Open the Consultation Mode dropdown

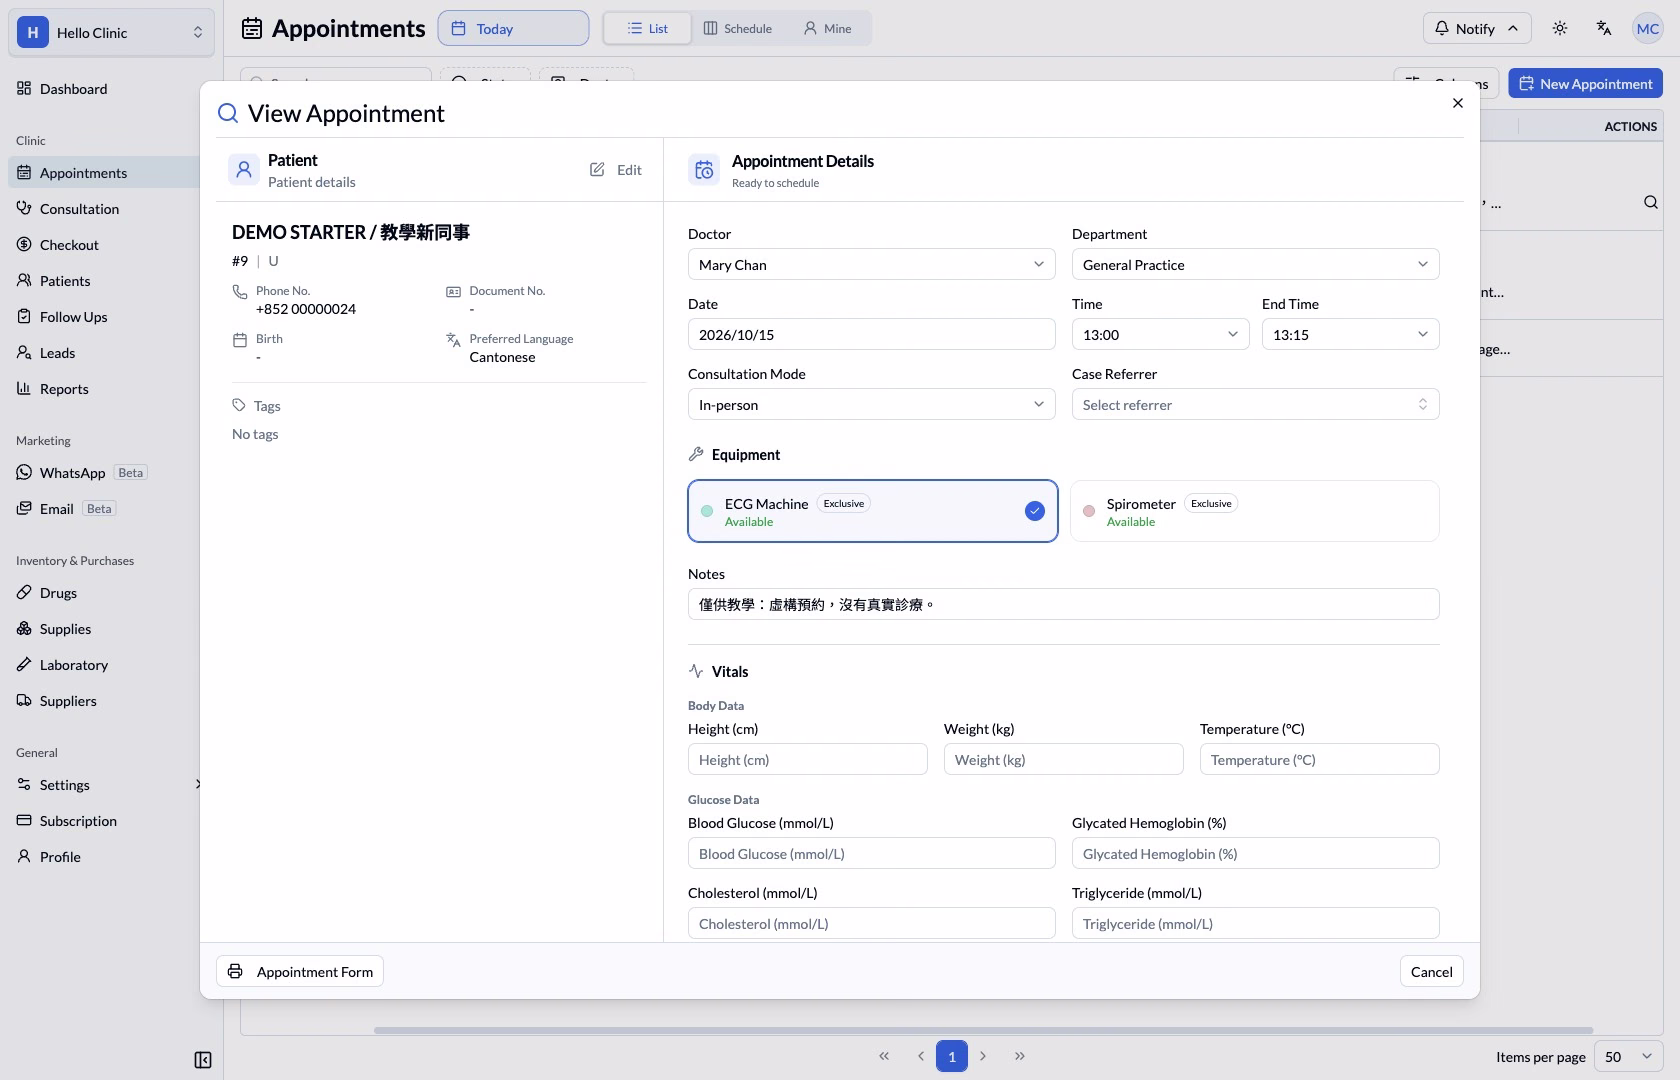(x=871, y=404)
